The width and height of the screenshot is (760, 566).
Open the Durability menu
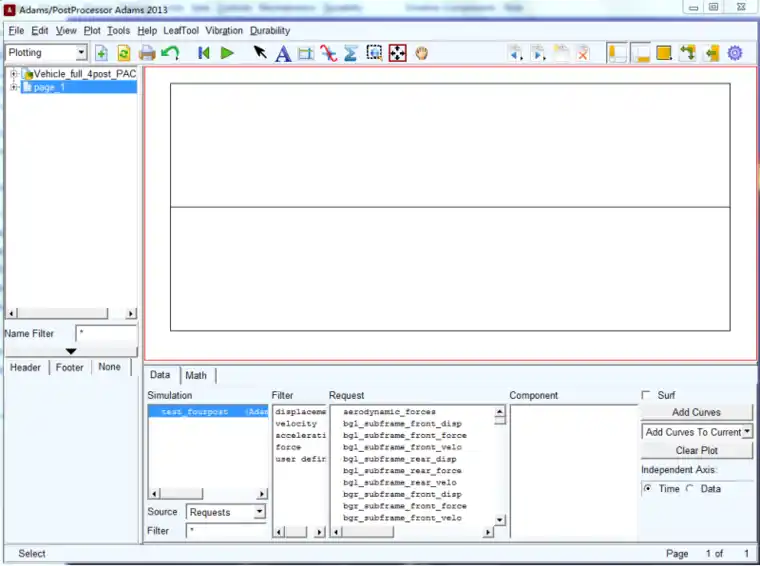270,31
